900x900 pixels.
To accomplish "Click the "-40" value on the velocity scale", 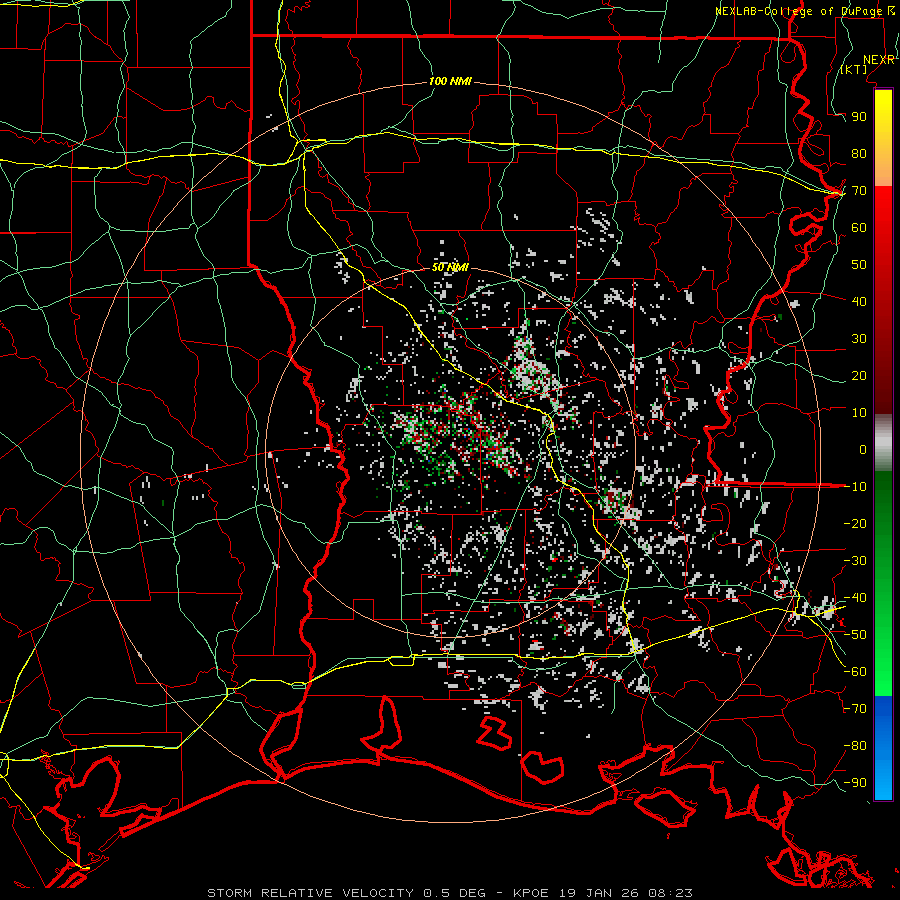I will click(855, 598).
